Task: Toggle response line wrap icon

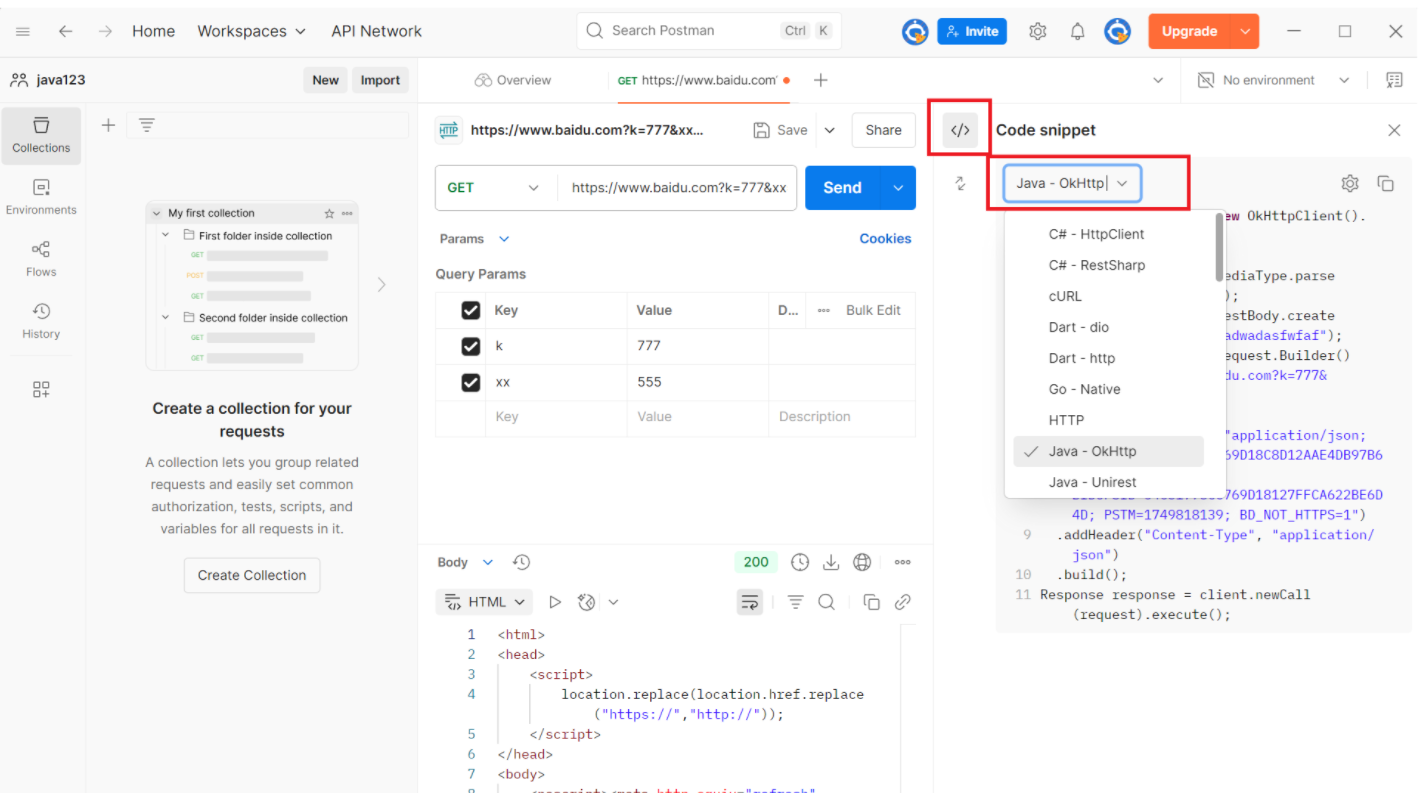Action: pos(749,602)
